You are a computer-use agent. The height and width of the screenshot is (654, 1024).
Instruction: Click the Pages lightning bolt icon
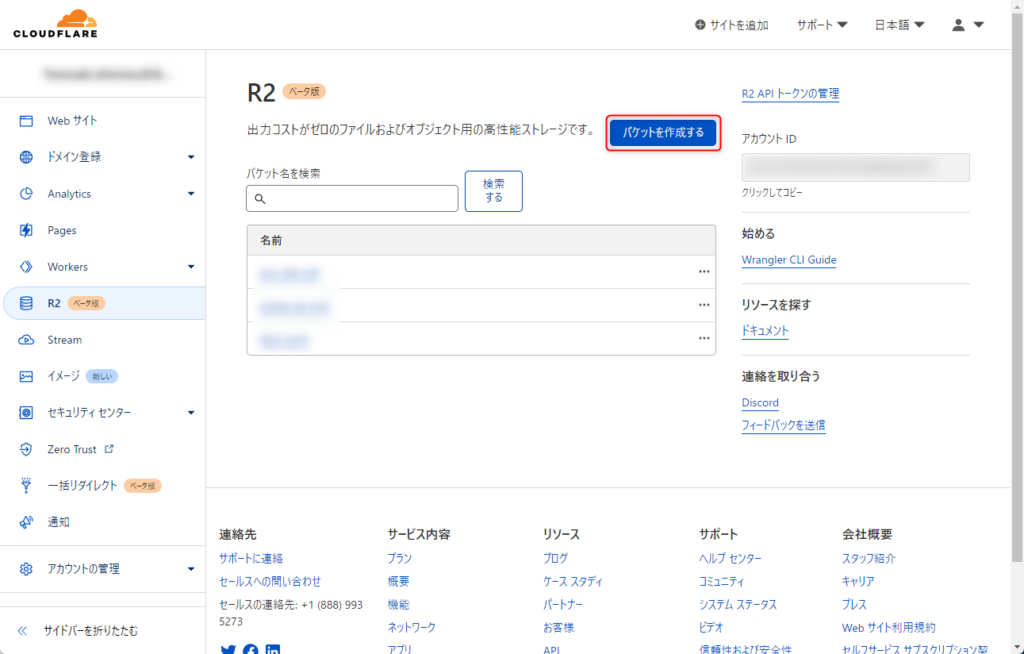coord(26,230)
